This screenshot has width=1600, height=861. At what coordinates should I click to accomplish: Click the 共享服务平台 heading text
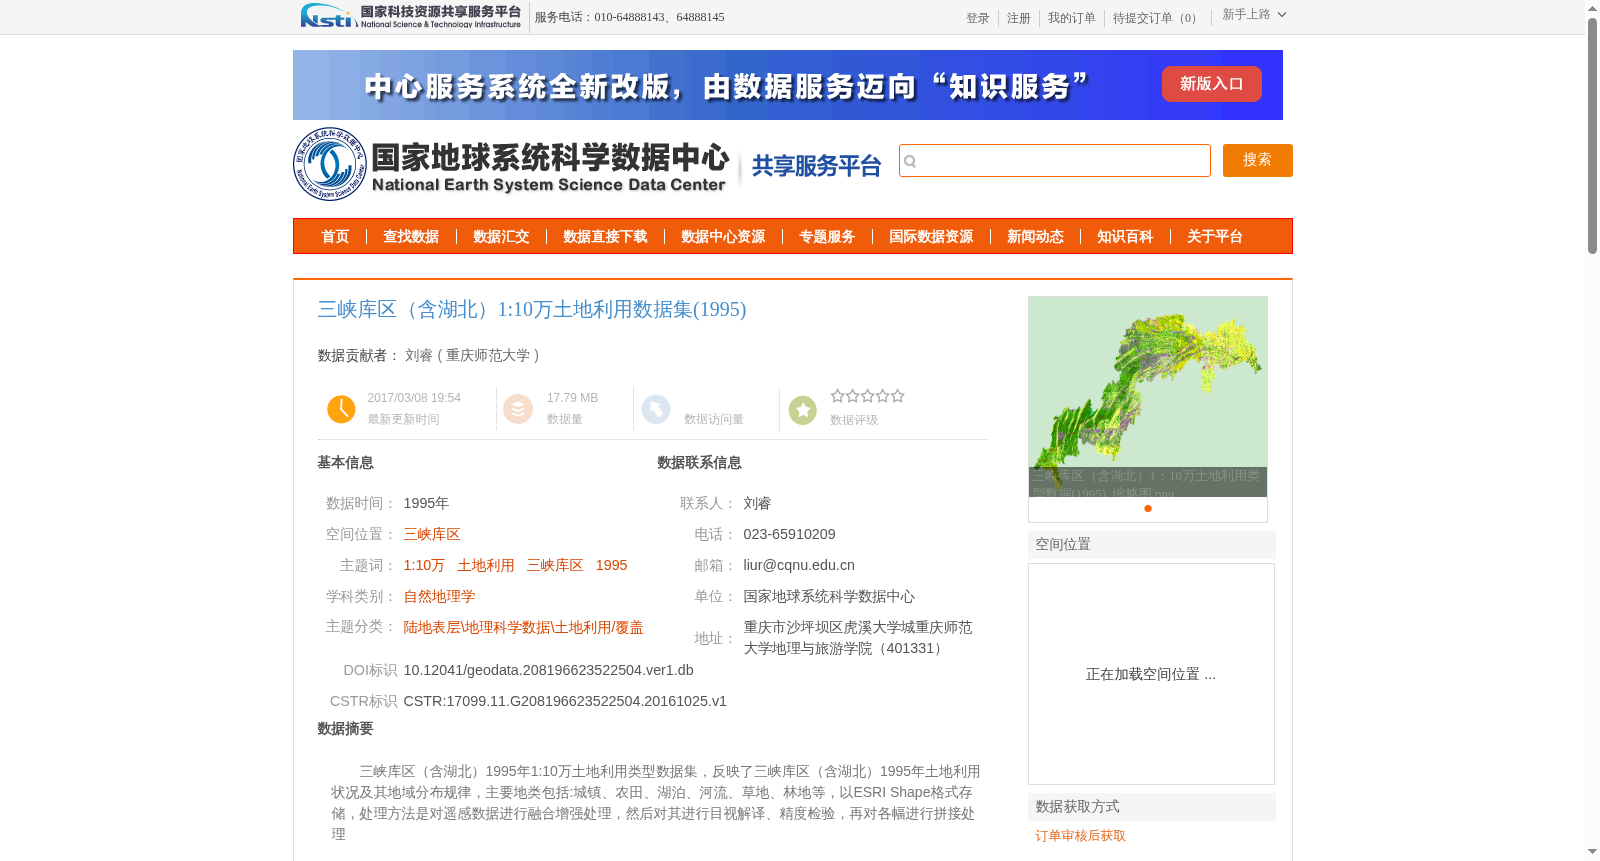816,166
